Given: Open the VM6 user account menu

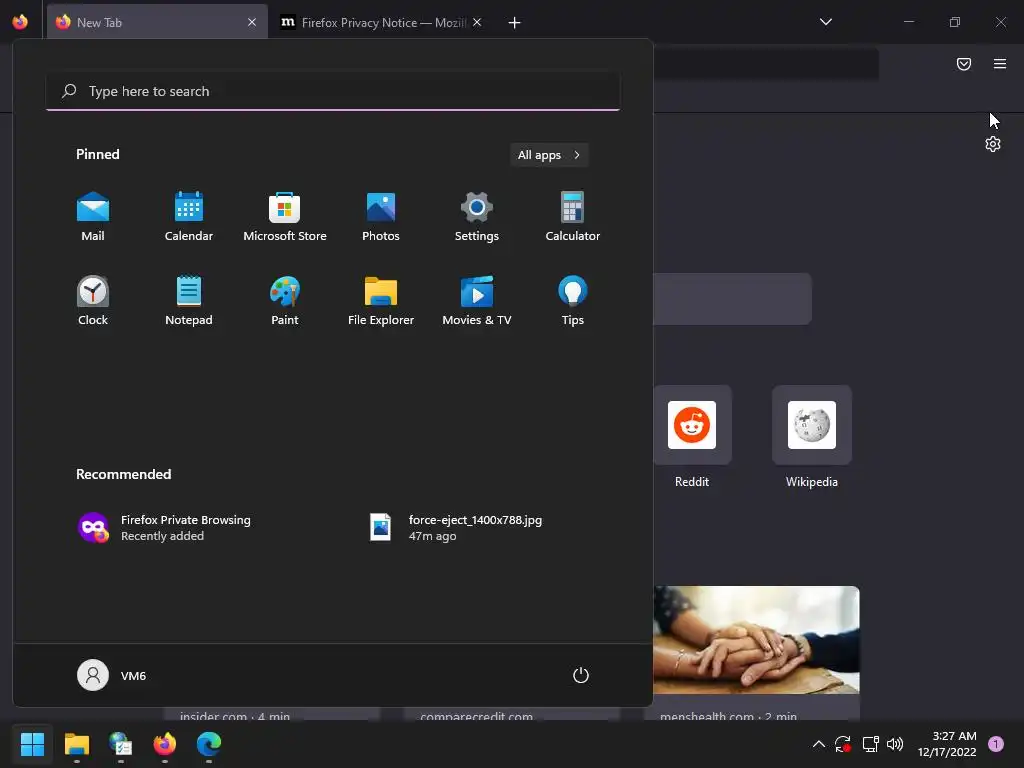Looking at the screenshot, I should [x=112, y=675].
